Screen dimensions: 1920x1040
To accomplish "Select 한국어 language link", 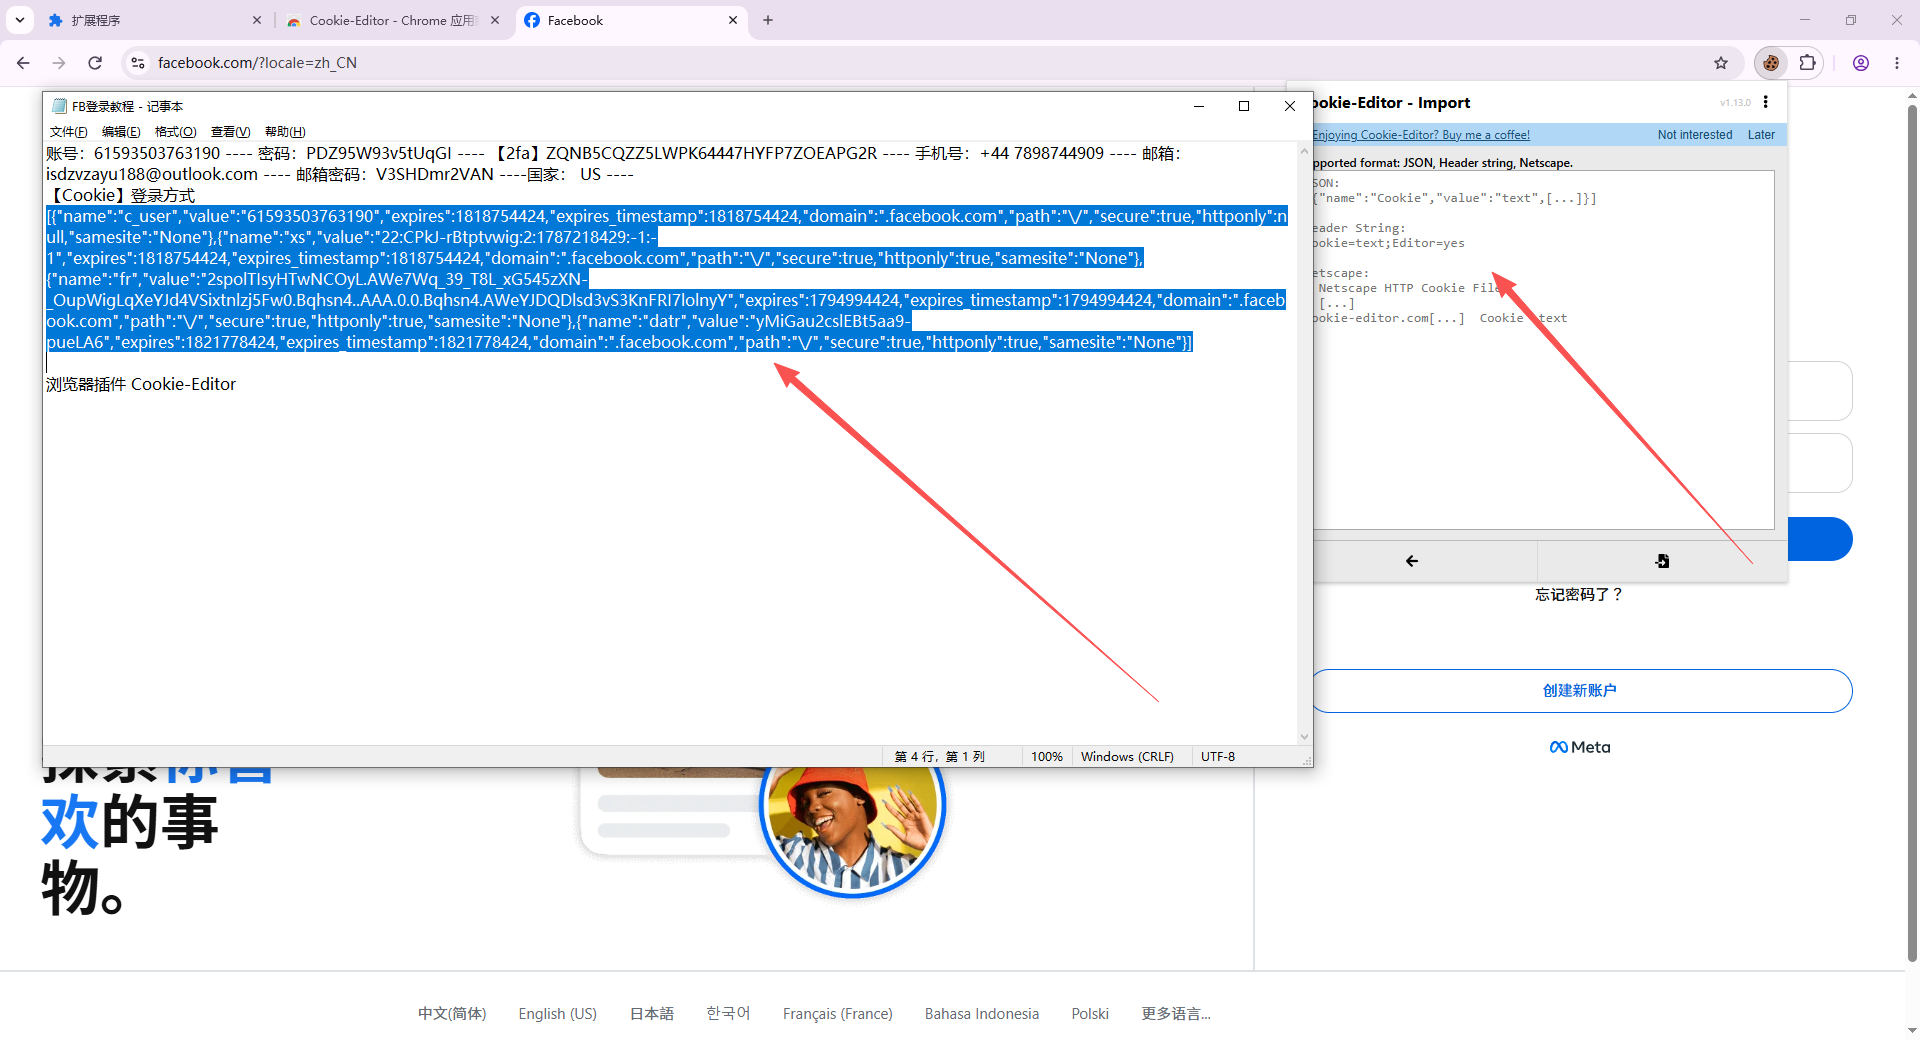I will click(x=728, y=1014).
